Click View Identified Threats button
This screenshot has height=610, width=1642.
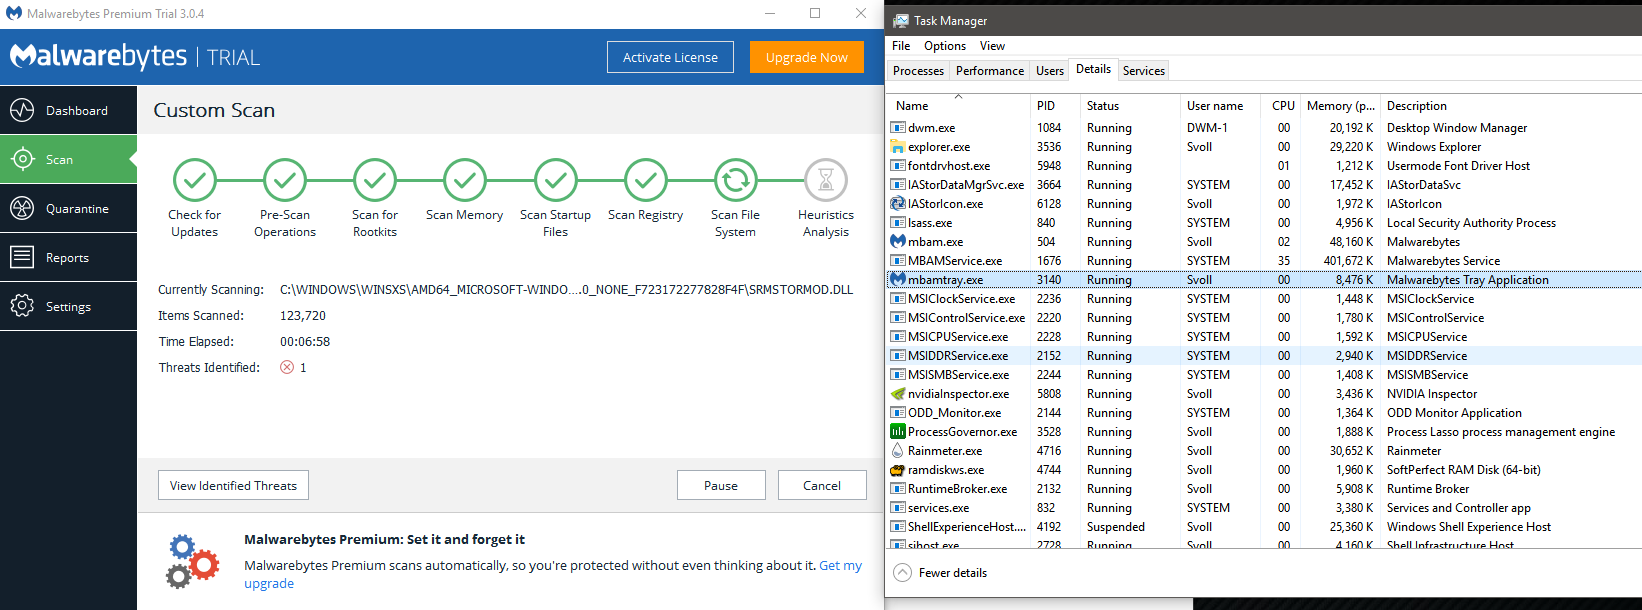pyautogui.click(x=233, y=485)
